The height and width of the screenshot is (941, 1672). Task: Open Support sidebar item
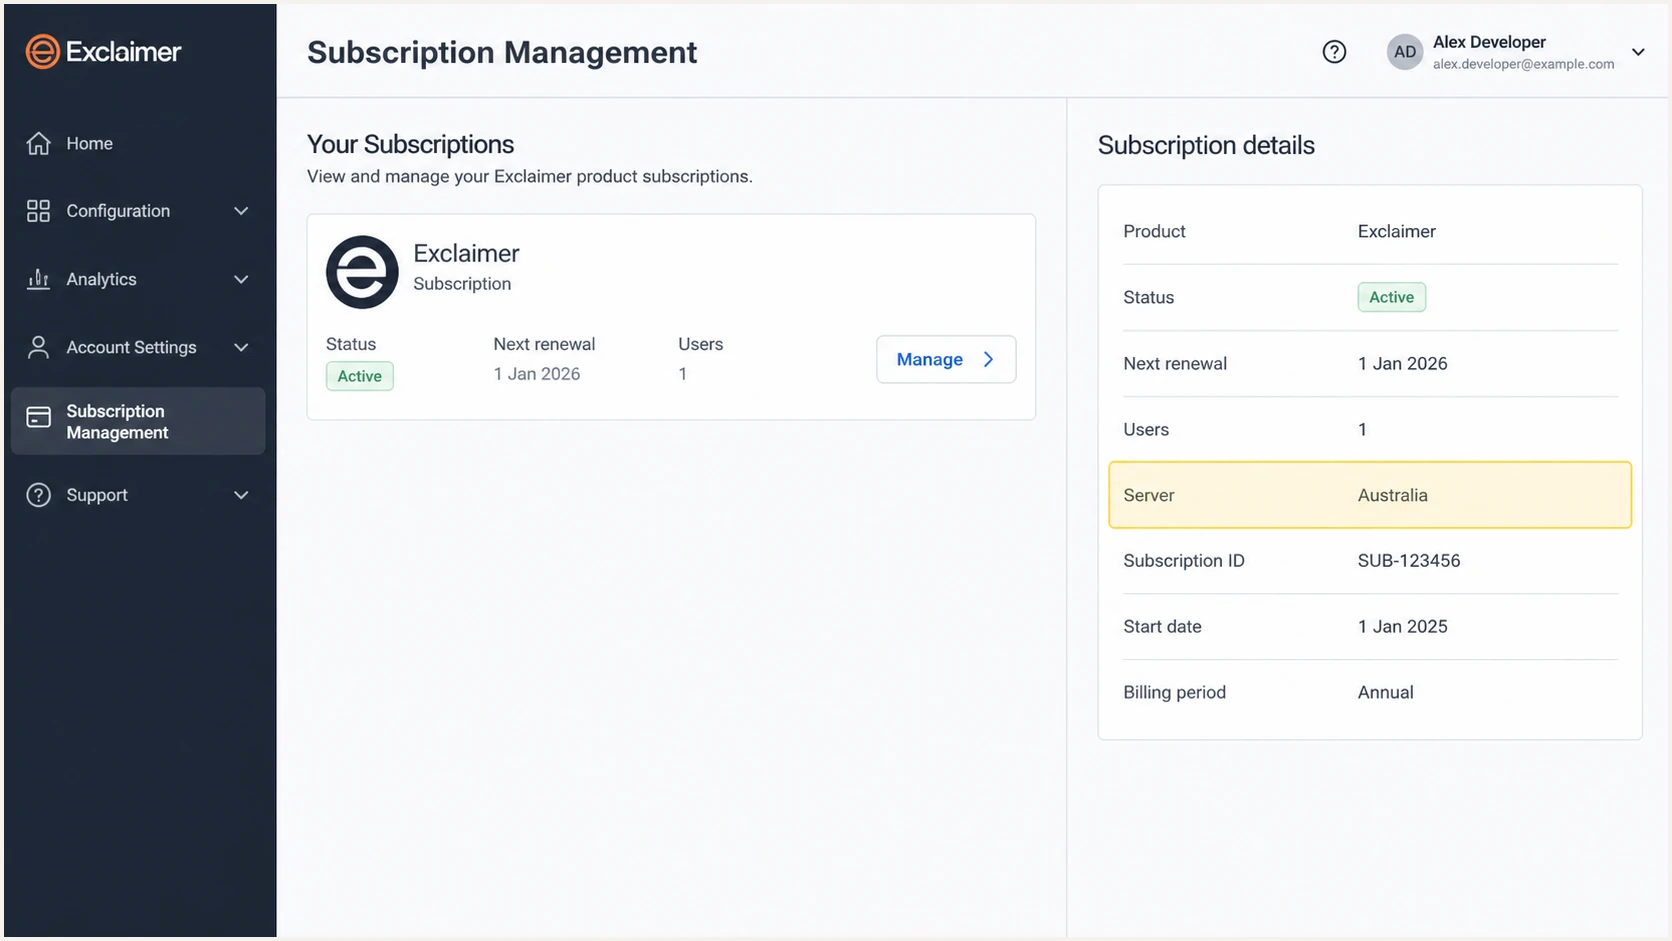[x=138, y=495]
